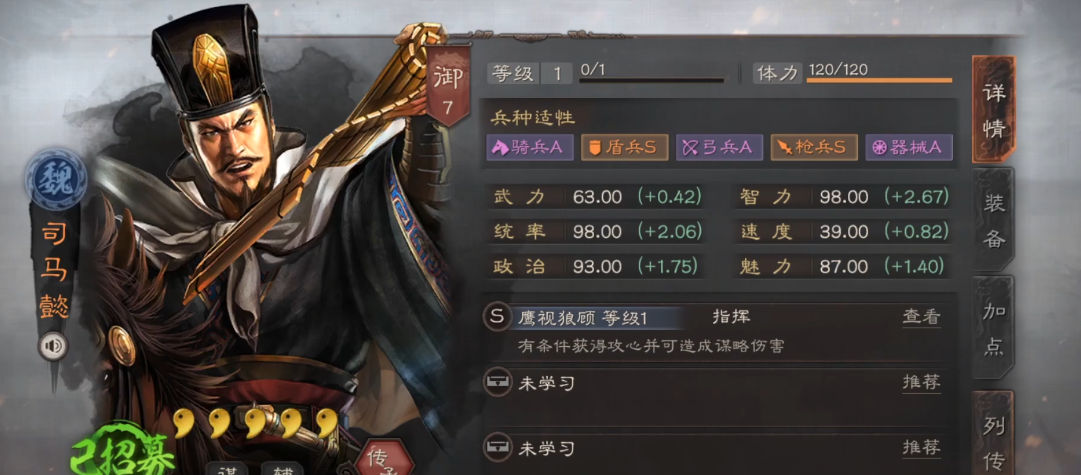Play the voice with the speaker icon

(x=53, y=345)
